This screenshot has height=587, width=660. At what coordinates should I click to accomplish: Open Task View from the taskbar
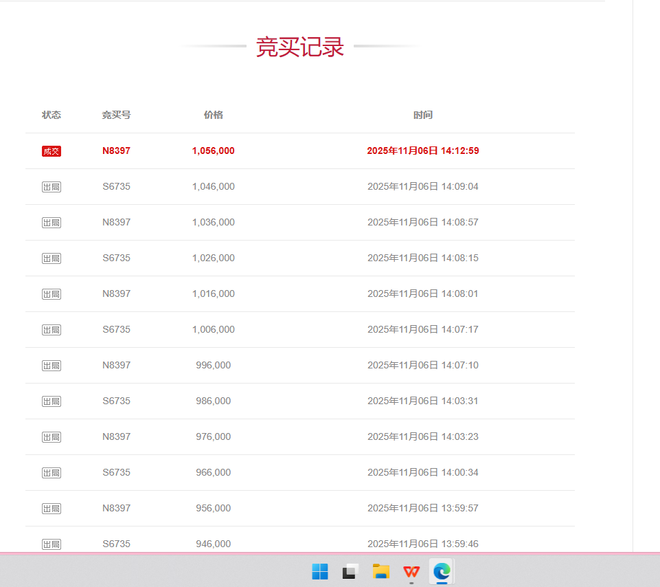[x=350, y=572]
